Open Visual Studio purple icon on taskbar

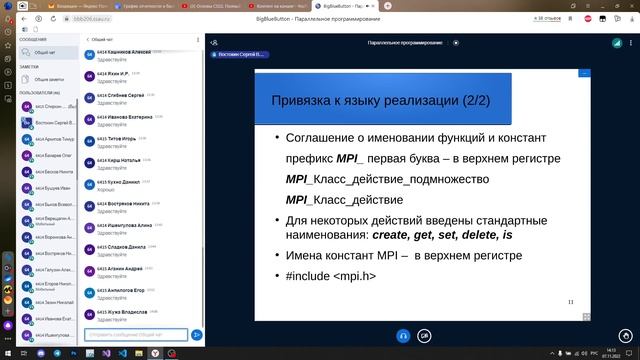[x=106, y=353]
